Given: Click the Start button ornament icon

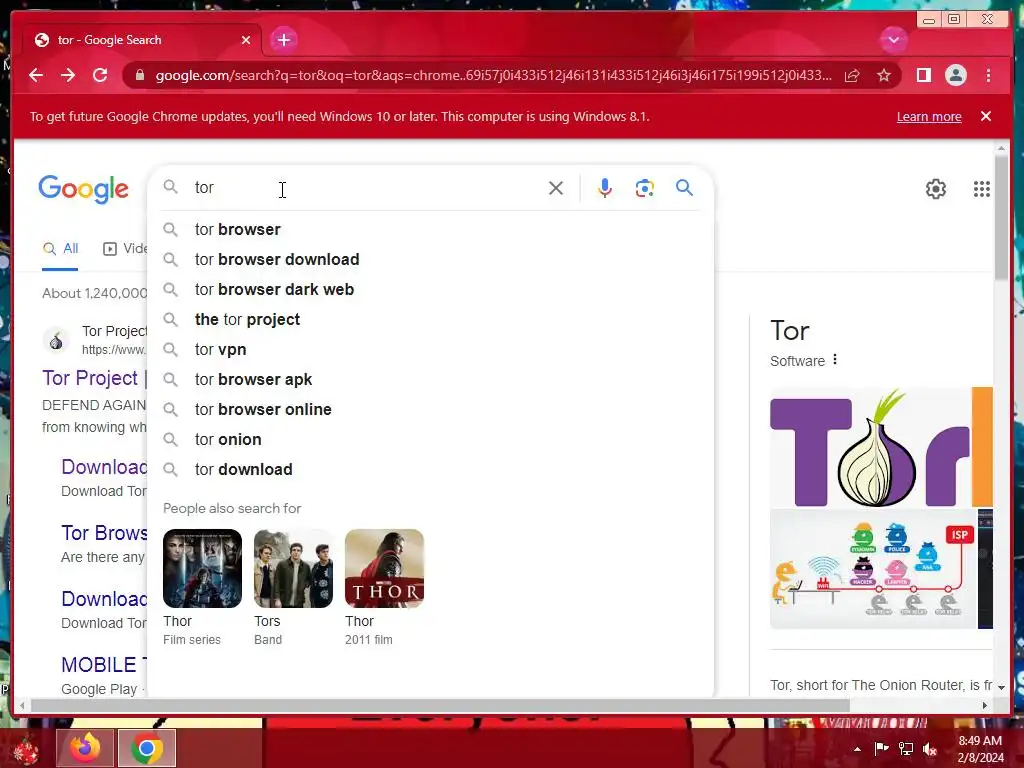Looking at the screenshot, I should [26, 748].
